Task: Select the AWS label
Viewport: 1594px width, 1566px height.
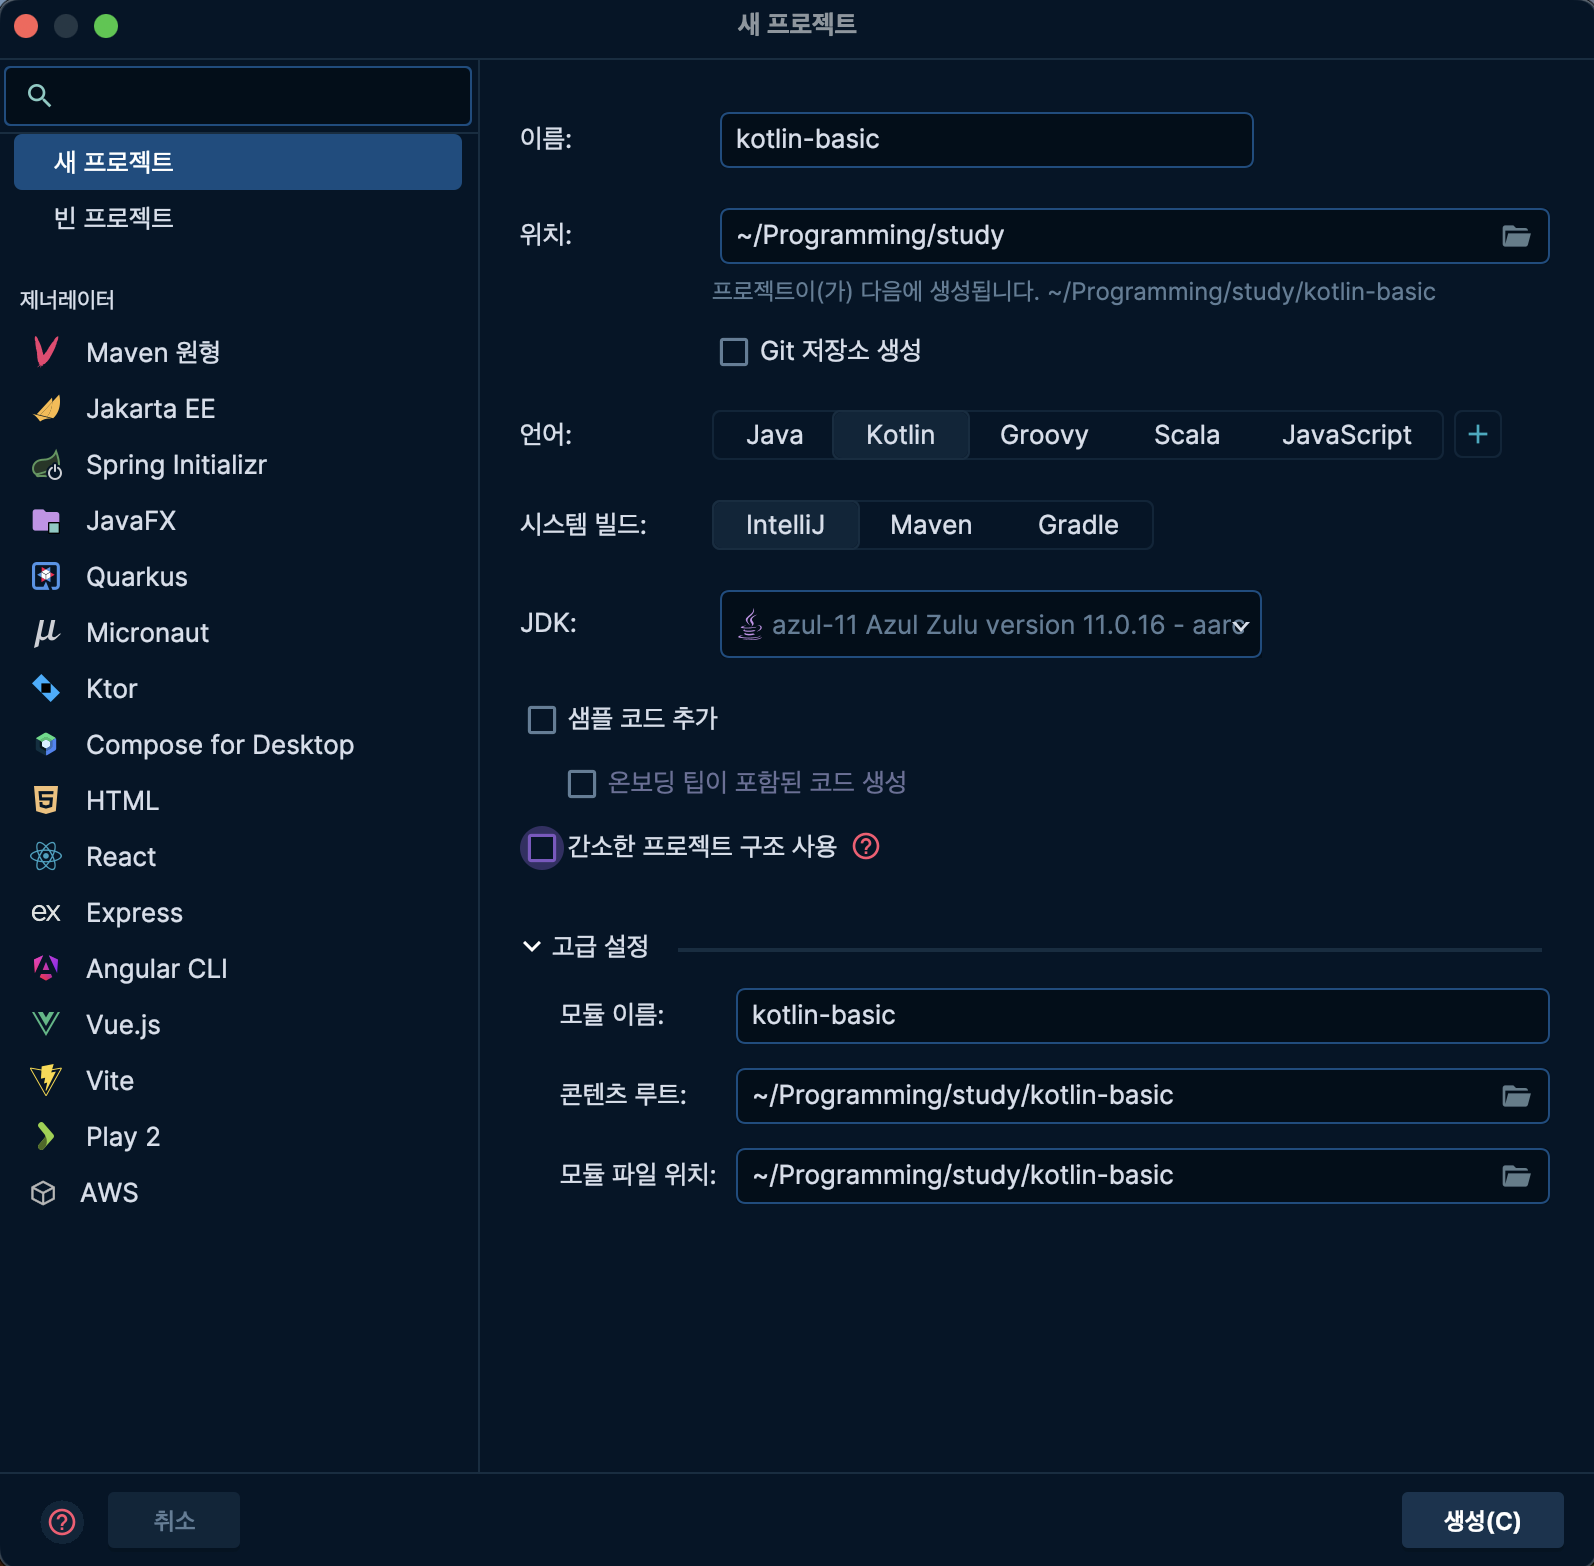Action: tap(109, 1193)
